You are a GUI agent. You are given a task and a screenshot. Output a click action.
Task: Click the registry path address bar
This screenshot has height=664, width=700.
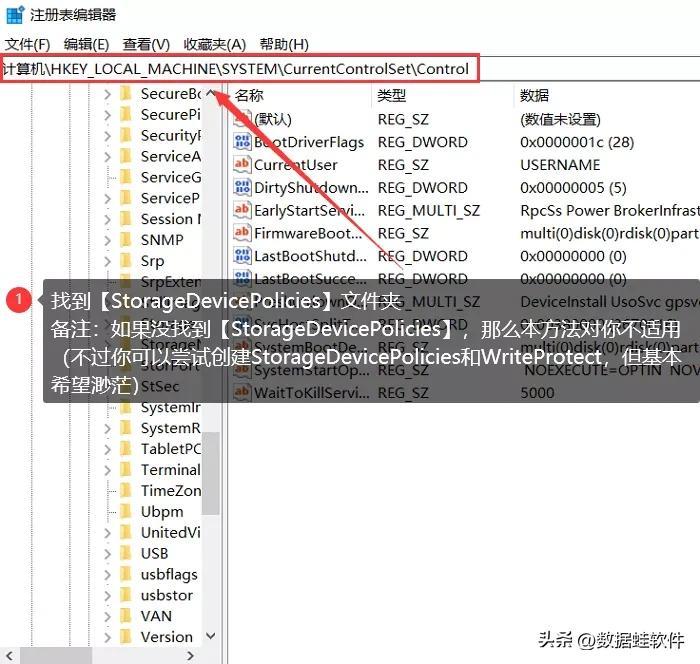pos(240,69)
